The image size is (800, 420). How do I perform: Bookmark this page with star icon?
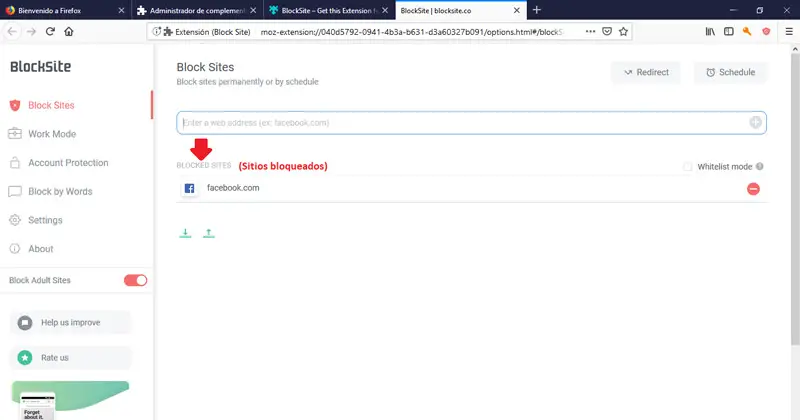click(623, 32)
